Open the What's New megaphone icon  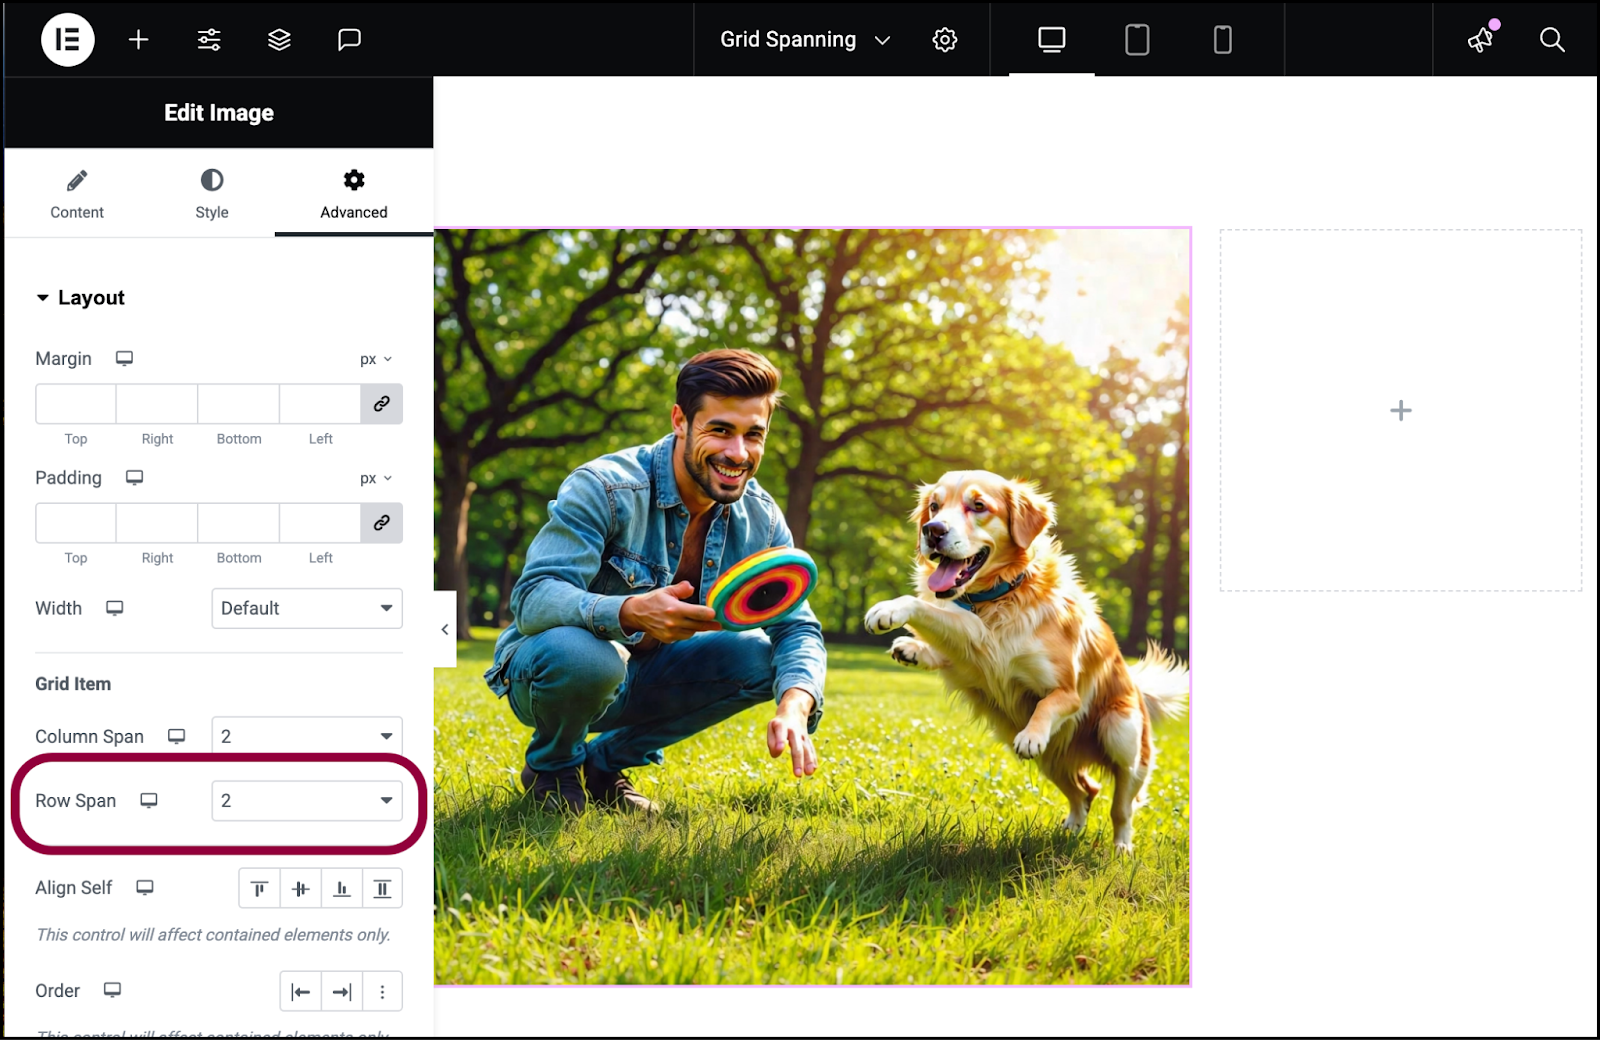pyautogui.click(x=1481, y=40)
